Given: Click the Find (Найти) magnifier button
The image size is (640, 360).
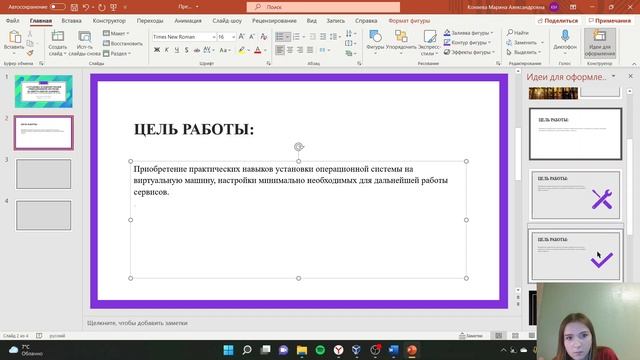Looking at the screenshot, I should click(x=518, y=33).
